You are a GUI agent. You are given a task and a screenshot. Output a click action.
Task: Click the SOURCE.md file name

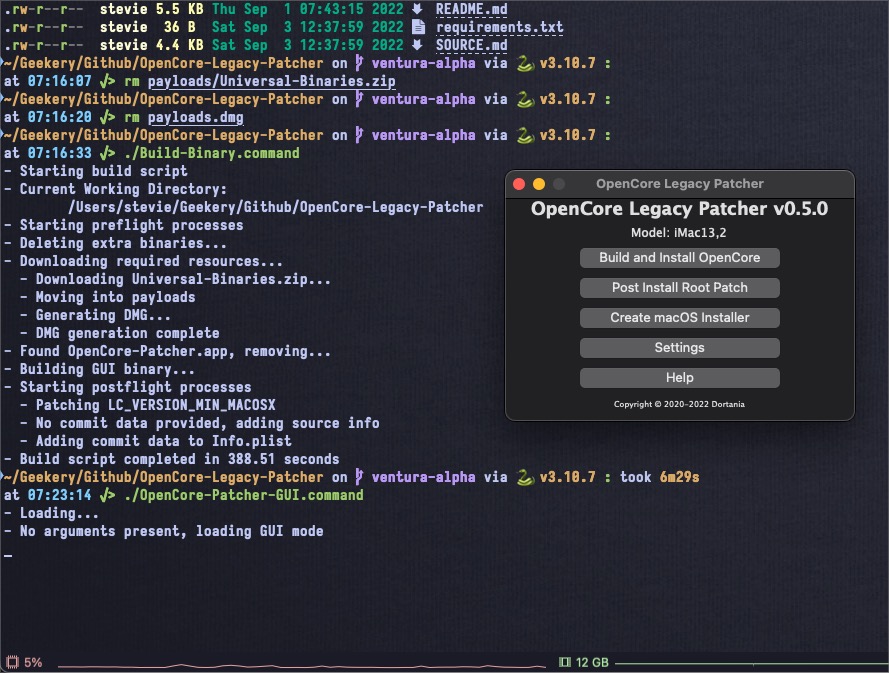[x=472, y=45]
